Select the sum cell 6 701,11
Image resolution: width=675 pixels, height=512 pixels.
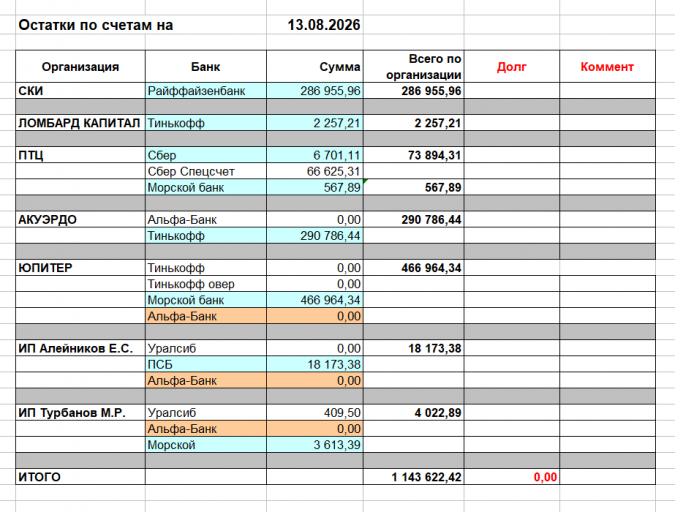[315, 155]
